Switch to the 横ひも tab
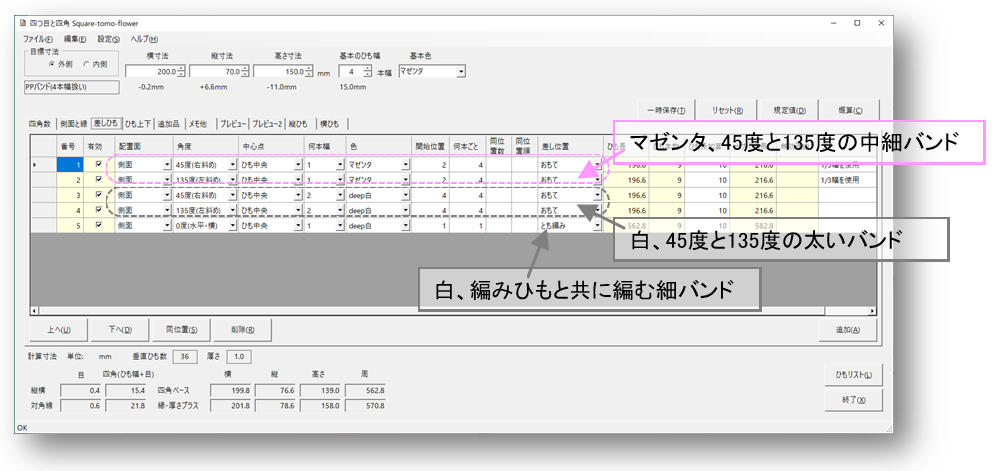Screen dimensions: 1003x471 [x=330, y=124]
